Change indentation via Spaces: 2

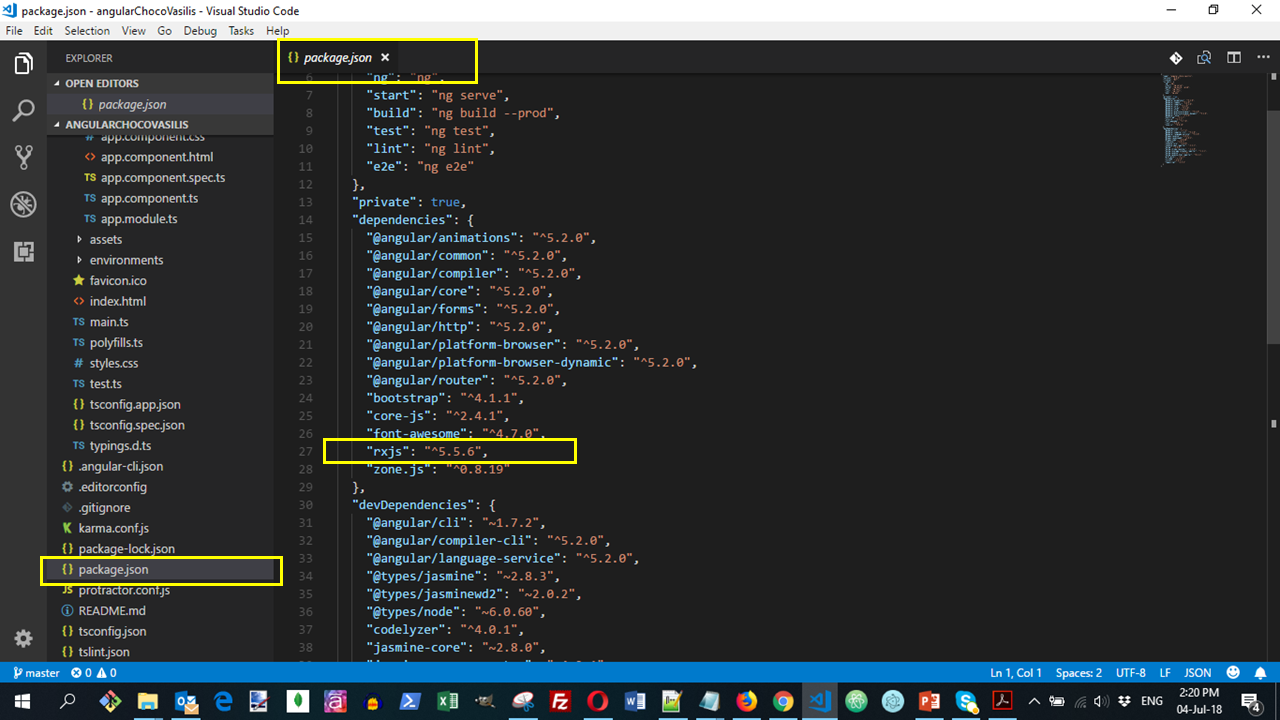click(x=1079, y=673)
